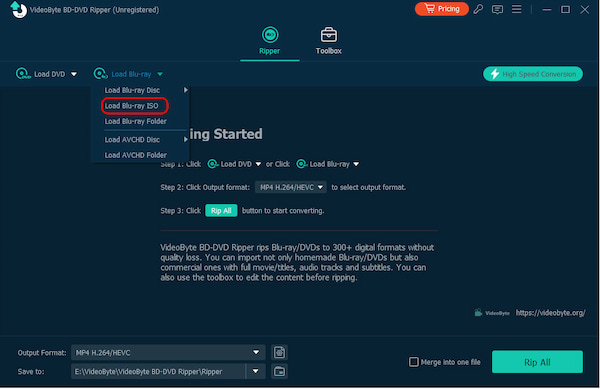The image size is (600, 389).
Task: Toggle High Speed Conversion
Action: 533,74
